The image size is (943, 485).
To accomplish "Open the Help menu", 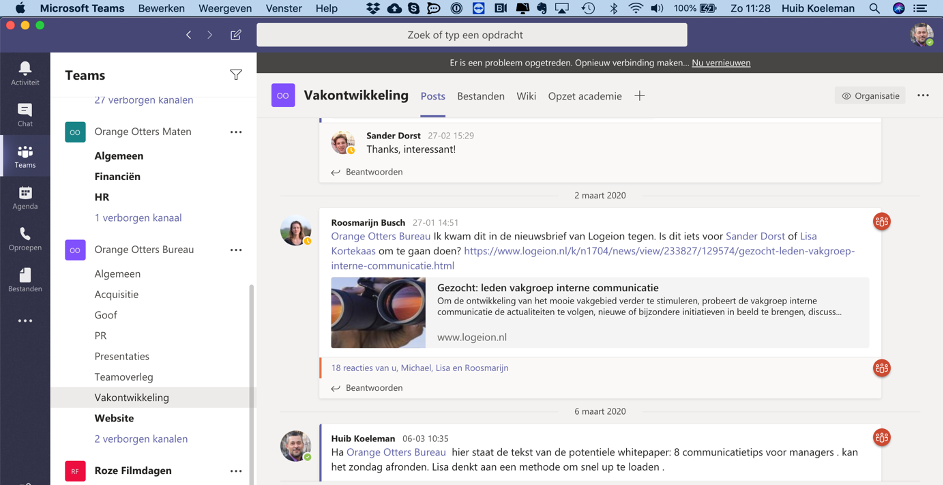I will [x=327, y=8].
